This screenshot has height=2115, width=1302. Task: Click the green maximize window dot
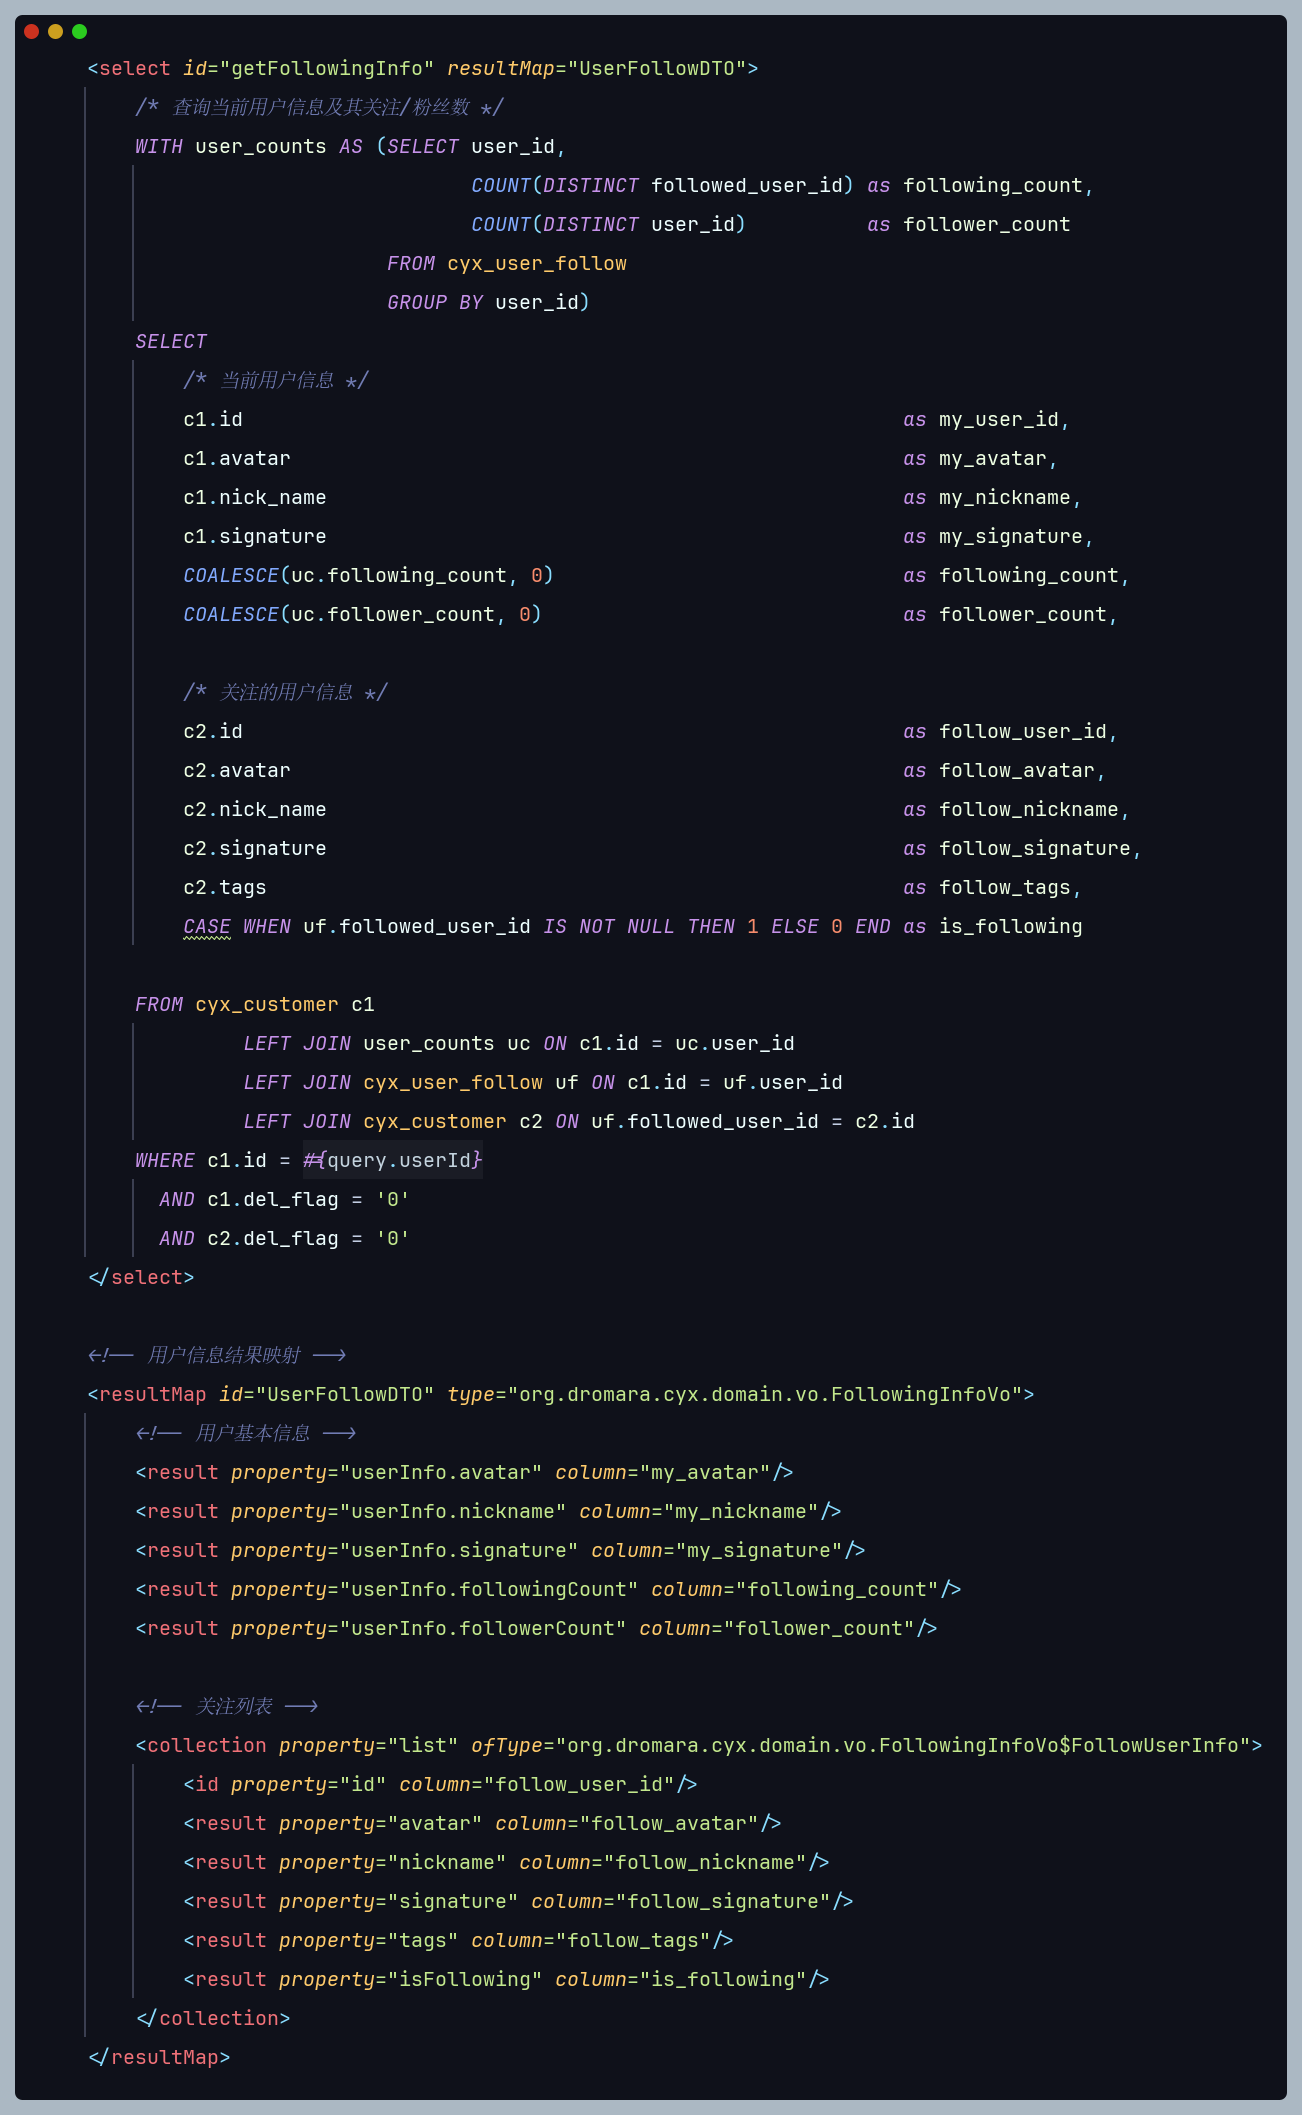tap(79, 31)
